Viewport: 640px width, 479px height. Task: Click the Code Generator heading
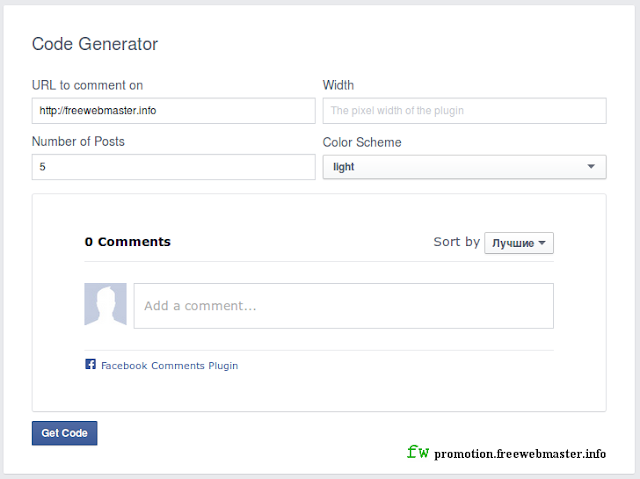[x=95, y=44]
